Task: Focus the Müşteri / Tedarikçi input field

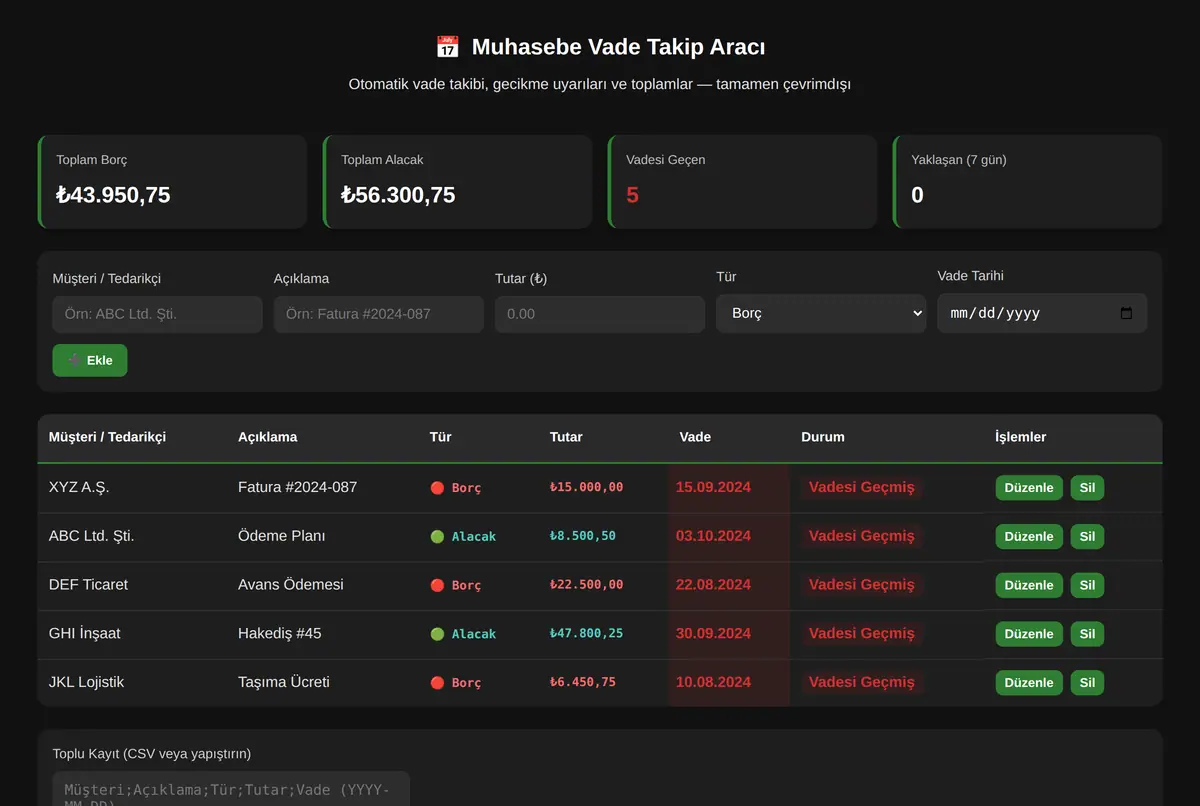Action: click(158, 314)
